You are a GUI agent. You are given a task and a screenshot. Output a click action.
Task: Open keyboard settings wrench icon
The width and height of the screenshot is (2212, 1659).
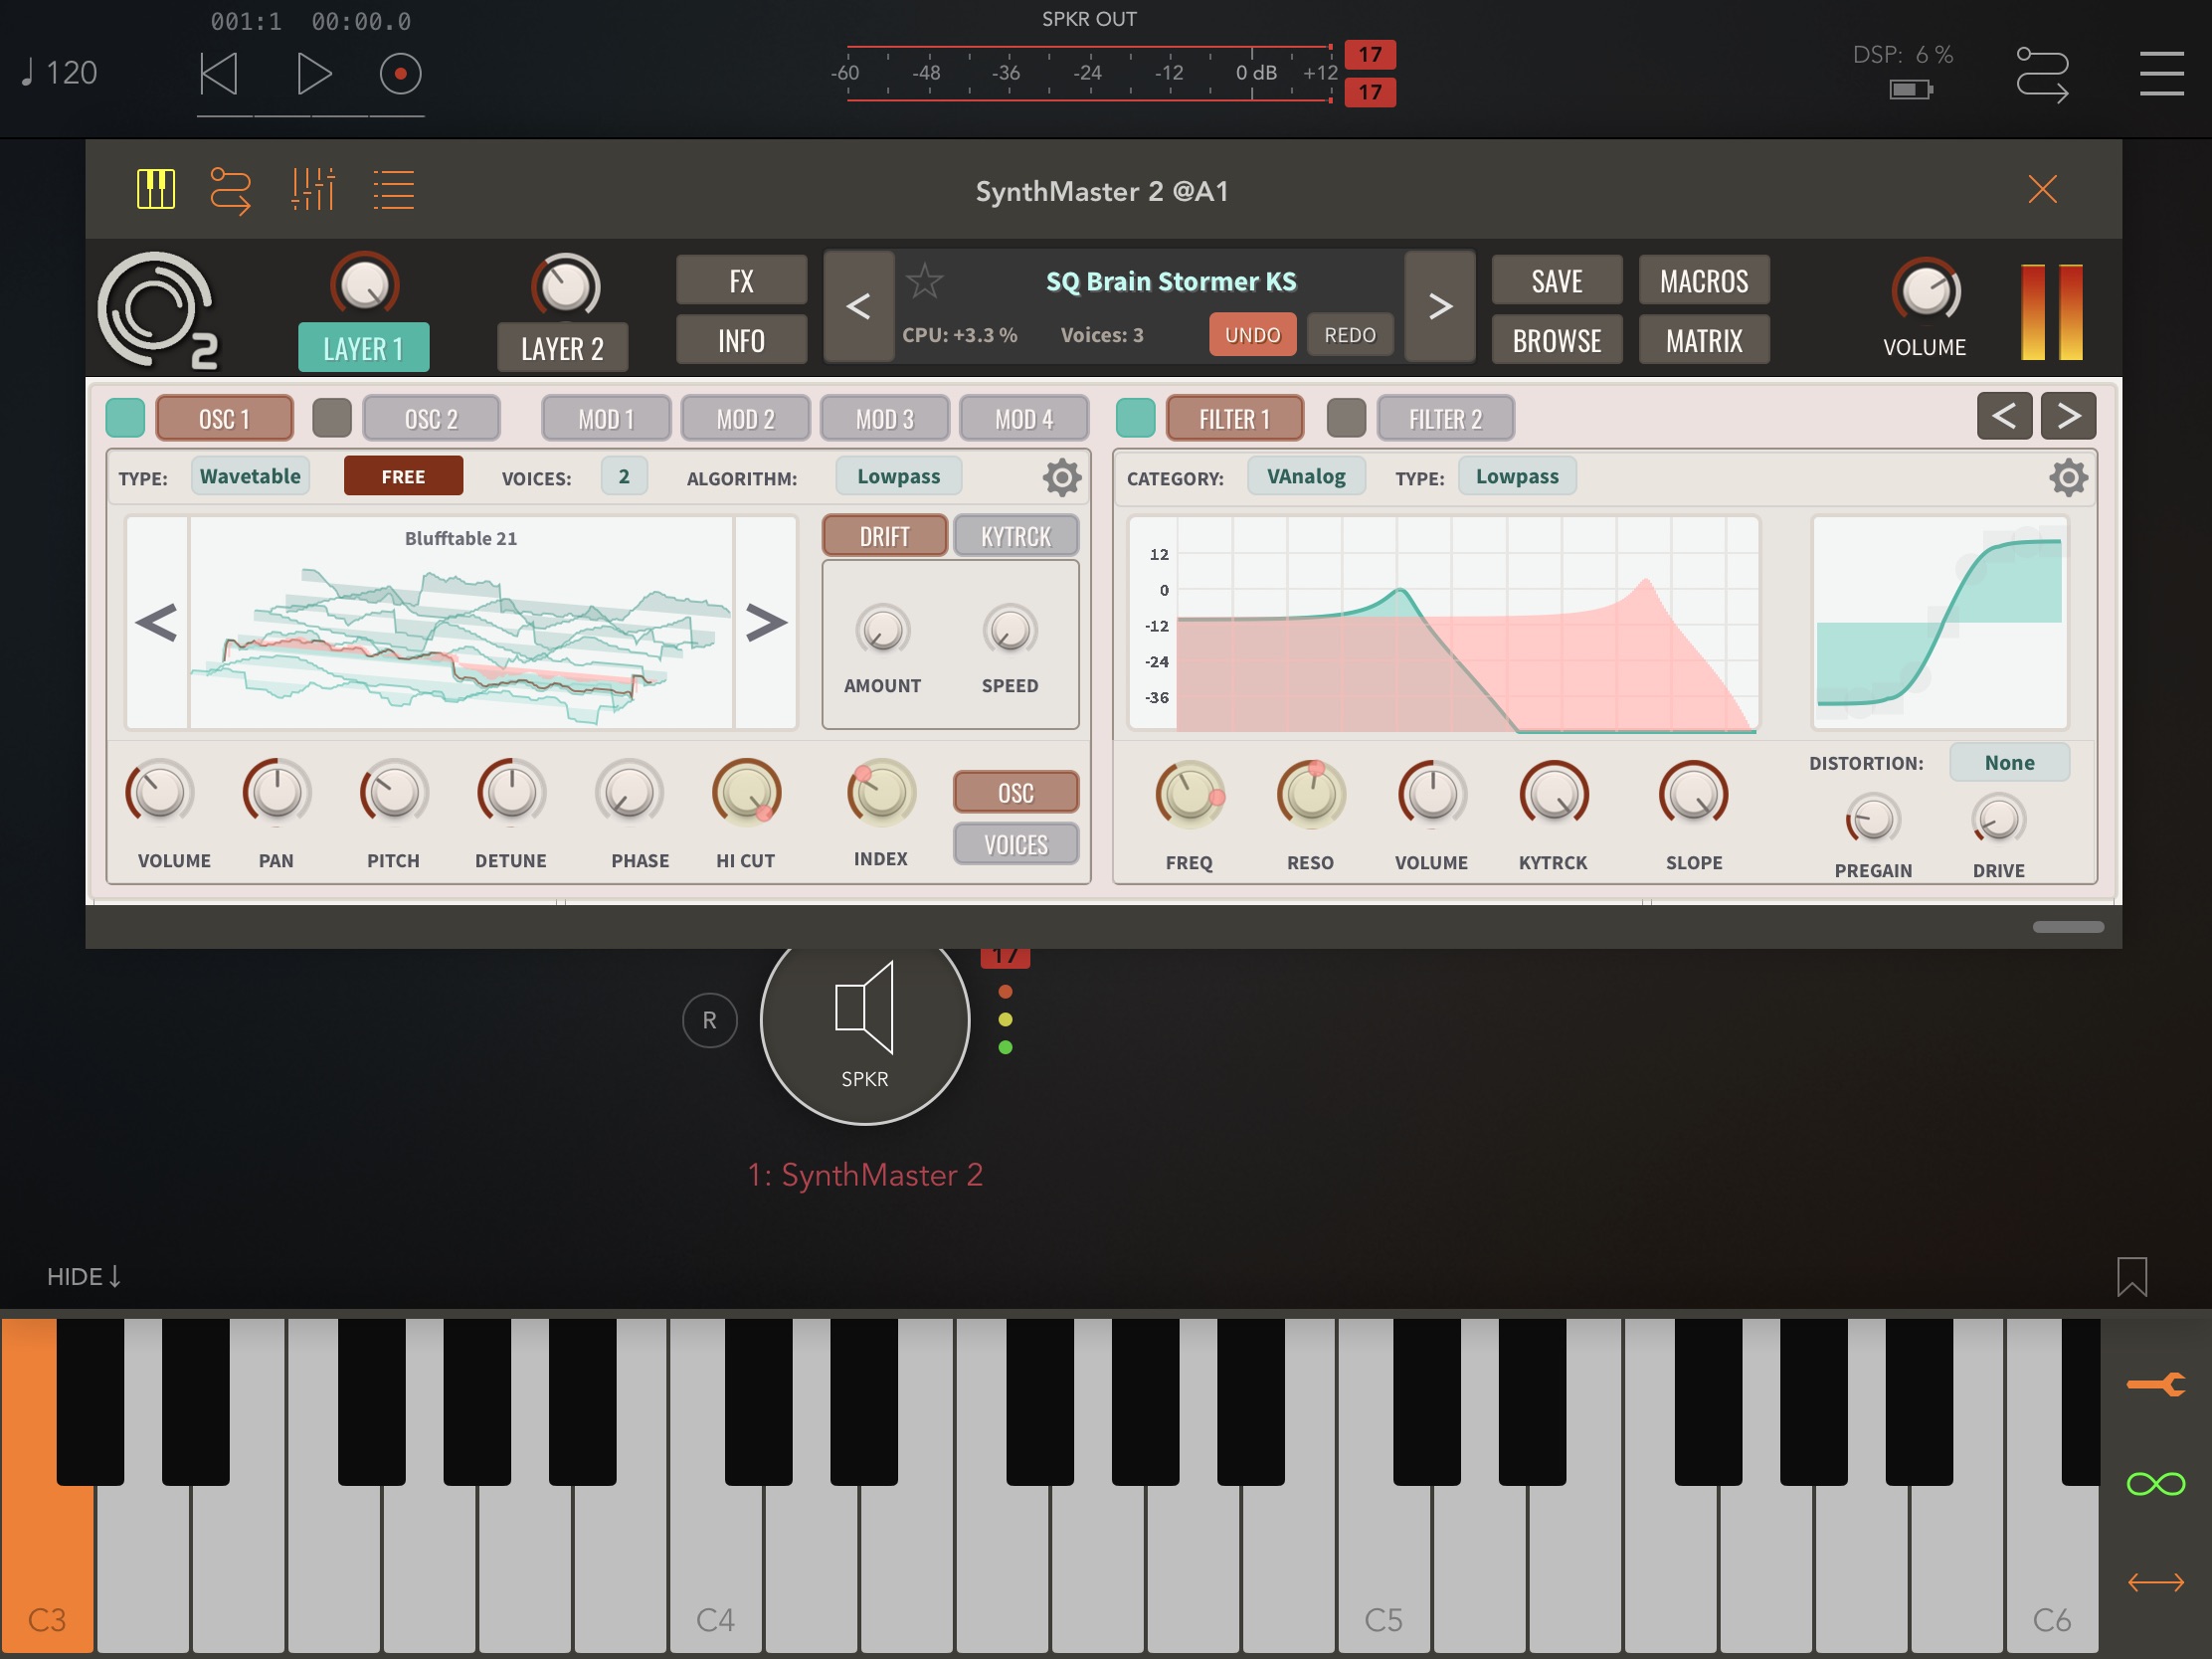2156,1384
